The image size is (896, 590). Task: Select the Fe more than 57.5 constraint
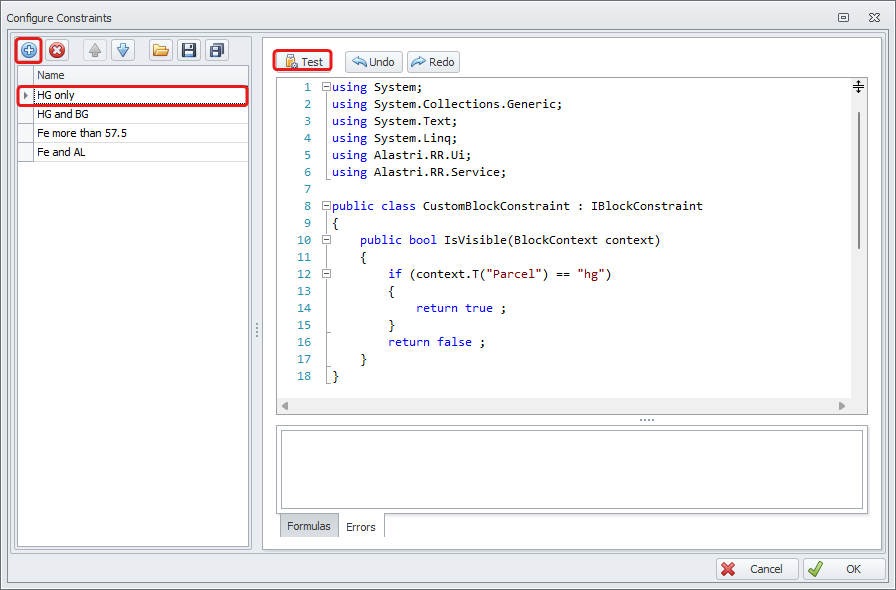click(82, 133)
